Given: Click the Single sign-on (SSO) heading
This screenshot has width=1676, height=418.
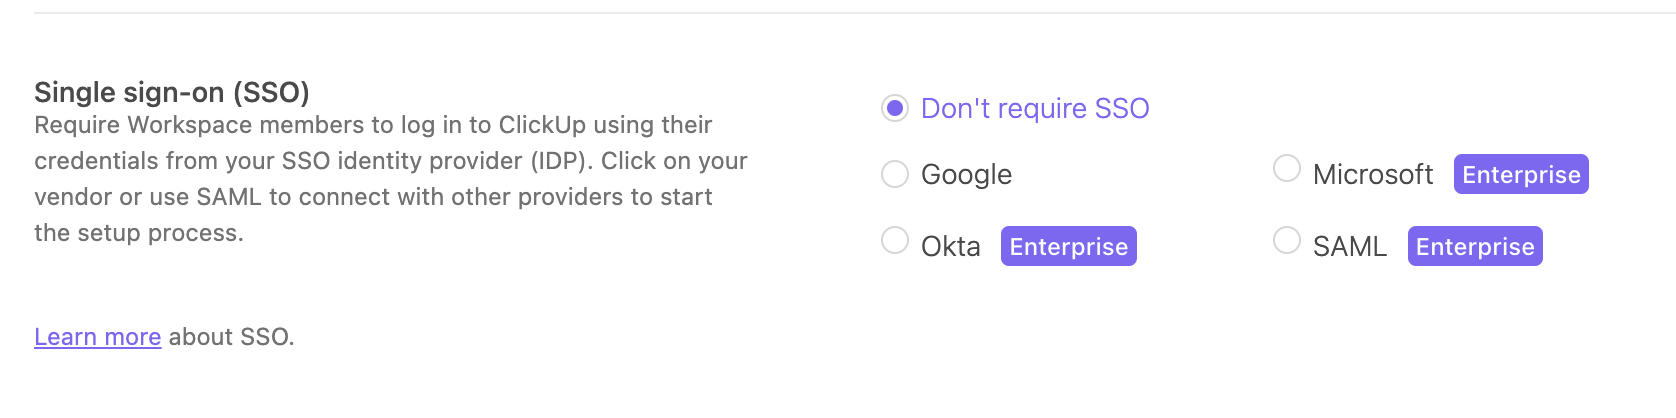Looking at the screenshot, I should [172, 92].
